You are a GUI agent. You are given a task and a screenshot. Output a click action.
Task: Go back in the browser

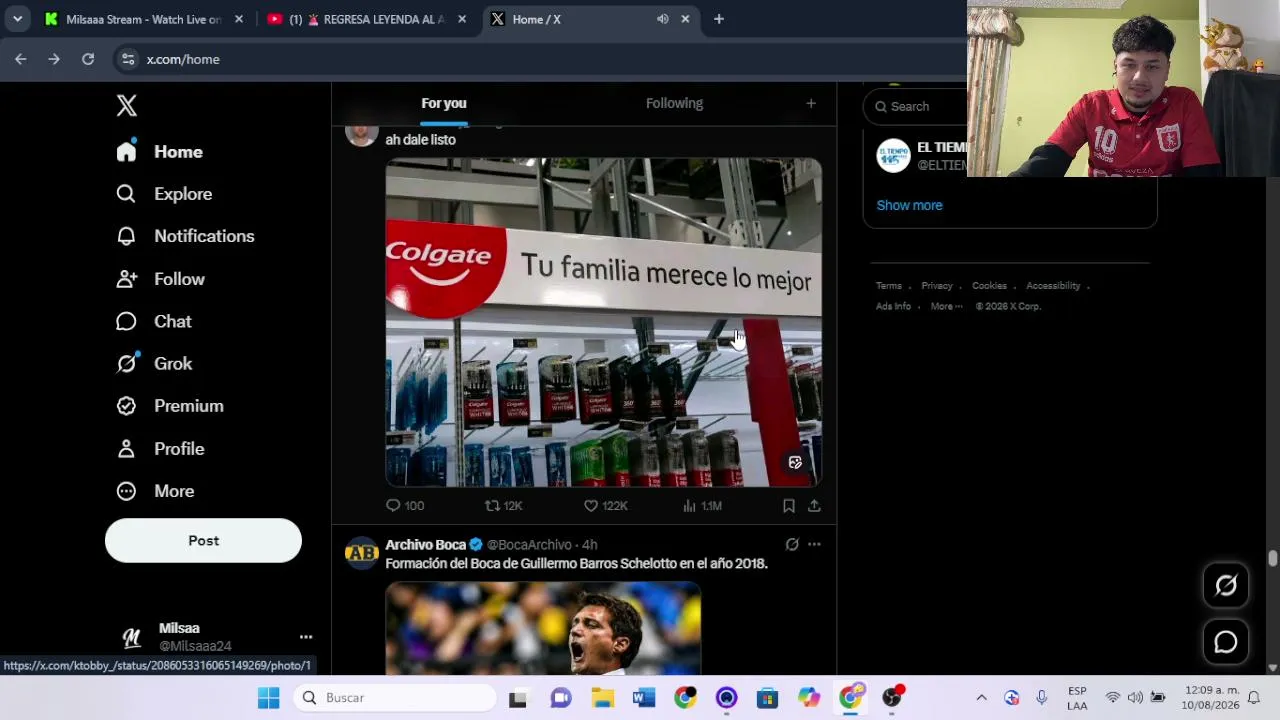pos(21,59)
